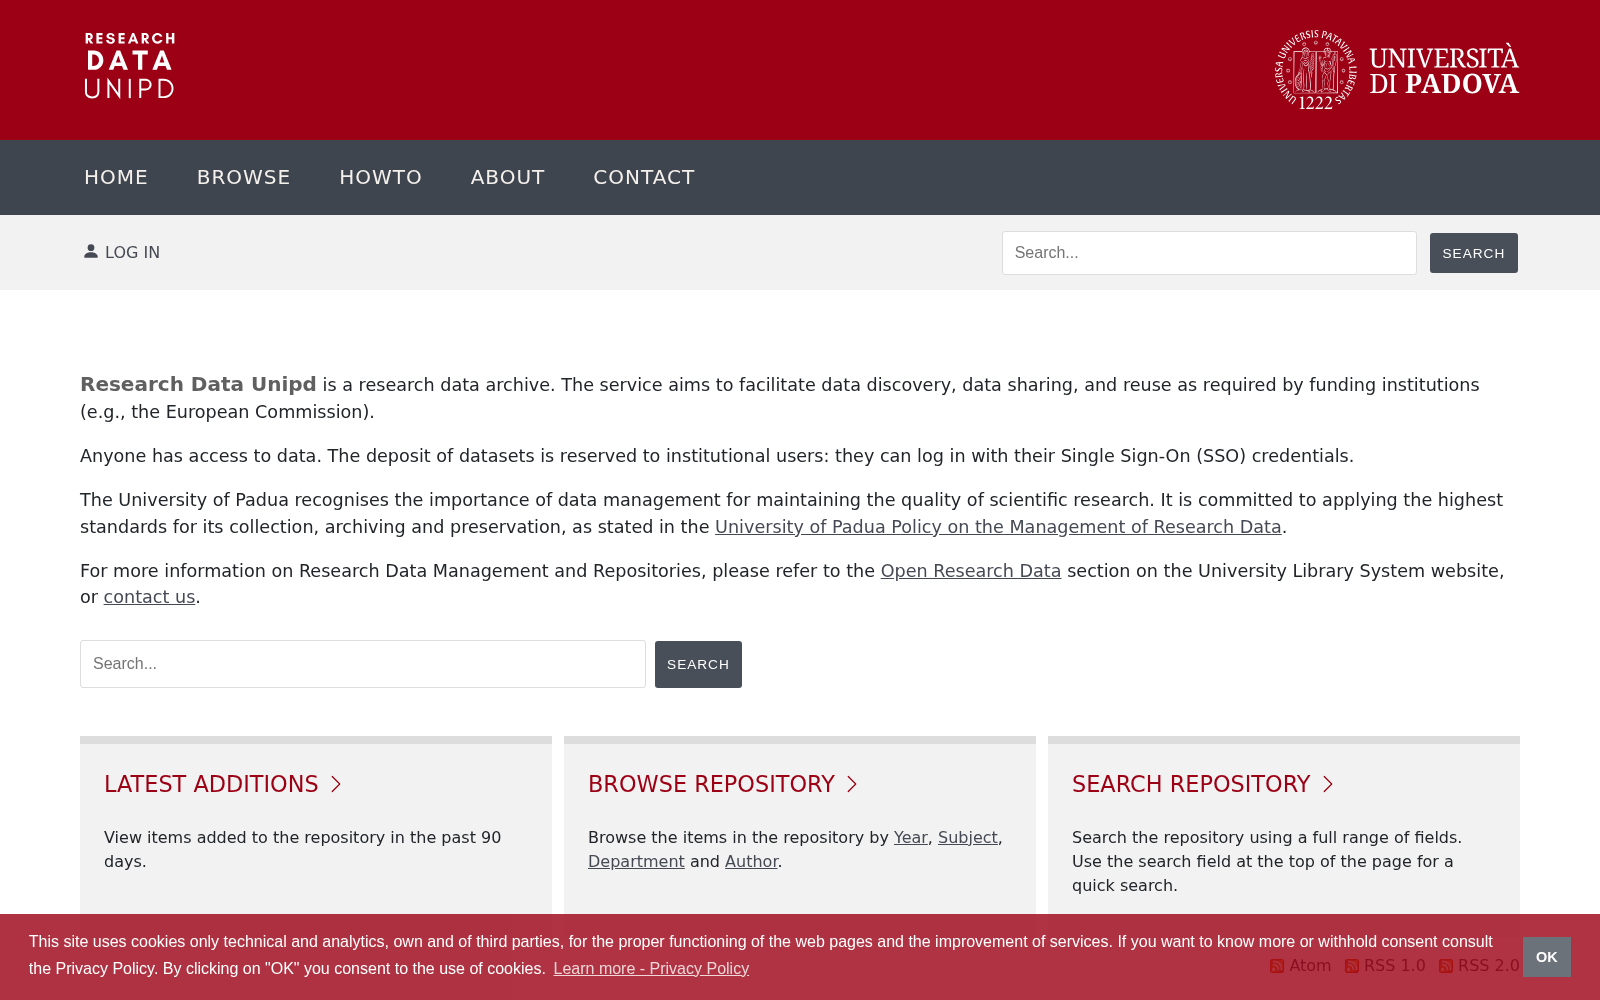This screenshot has width=1600, height=1000.
Task: Click the RSS 1.0 text link
Action: pyautogui.click(x=1395, y=966)
